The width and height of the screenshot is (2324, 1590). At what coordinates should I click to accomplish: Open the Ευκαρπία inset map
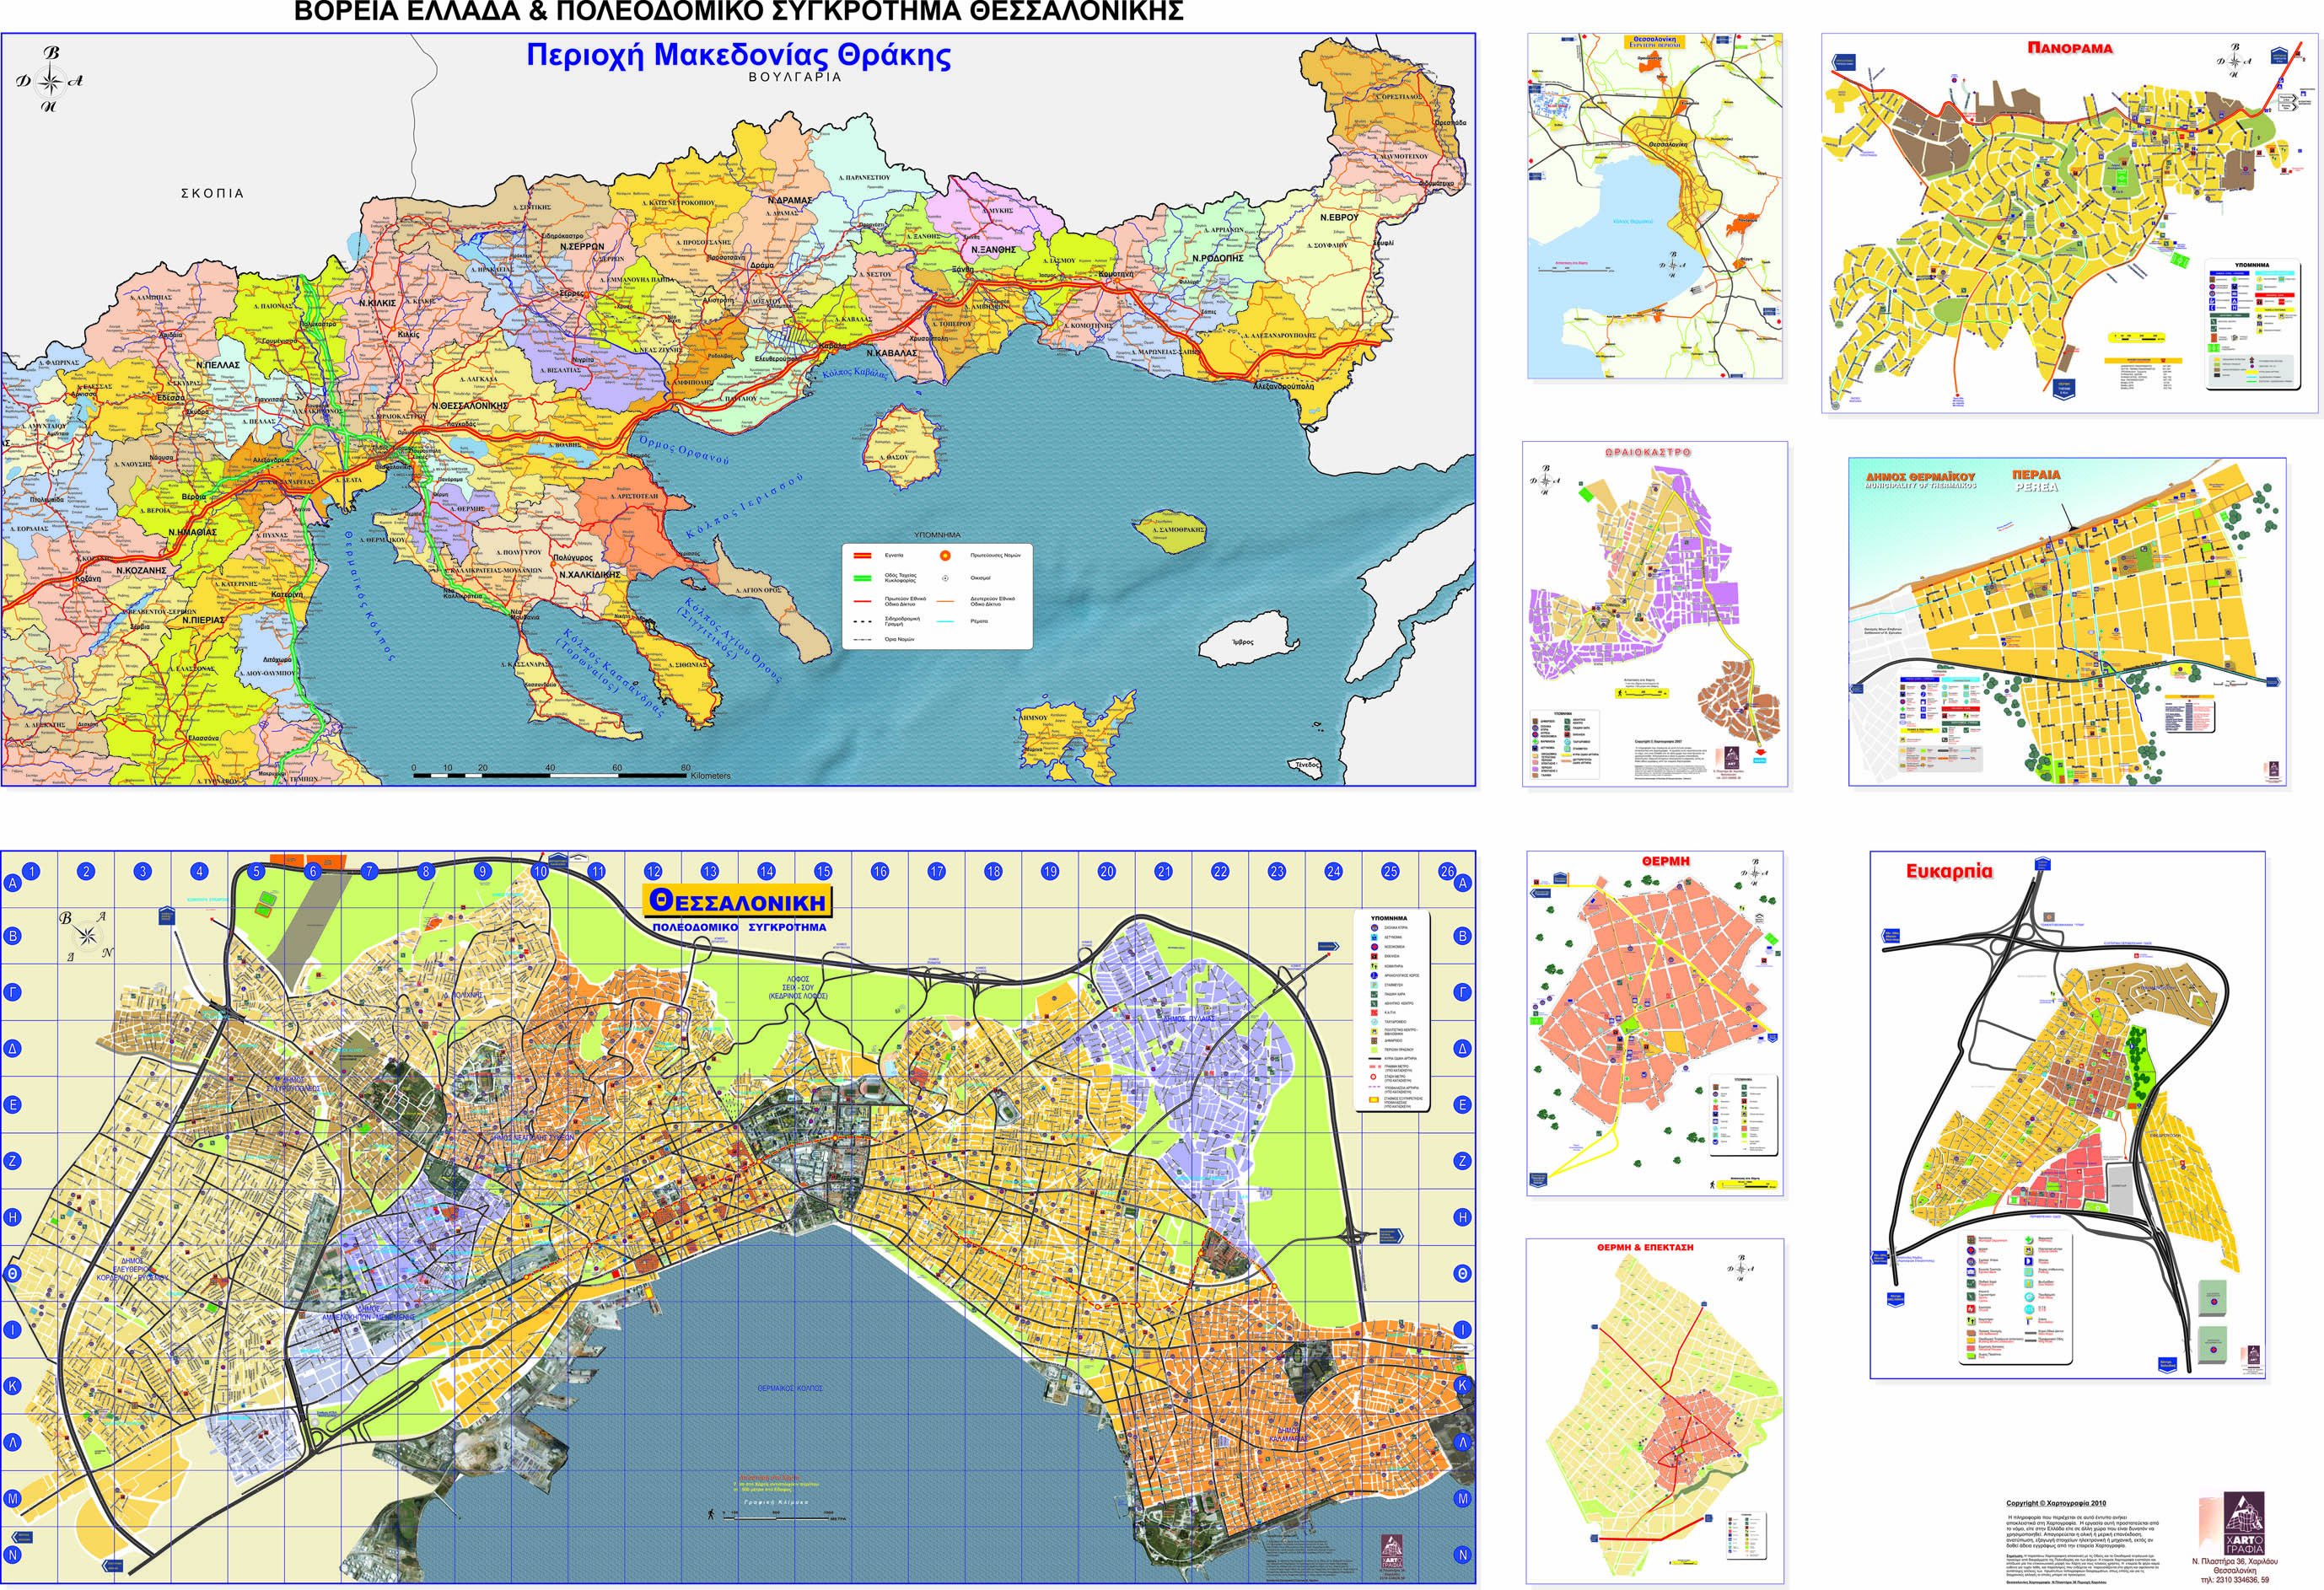(x=2067, y=1115)
